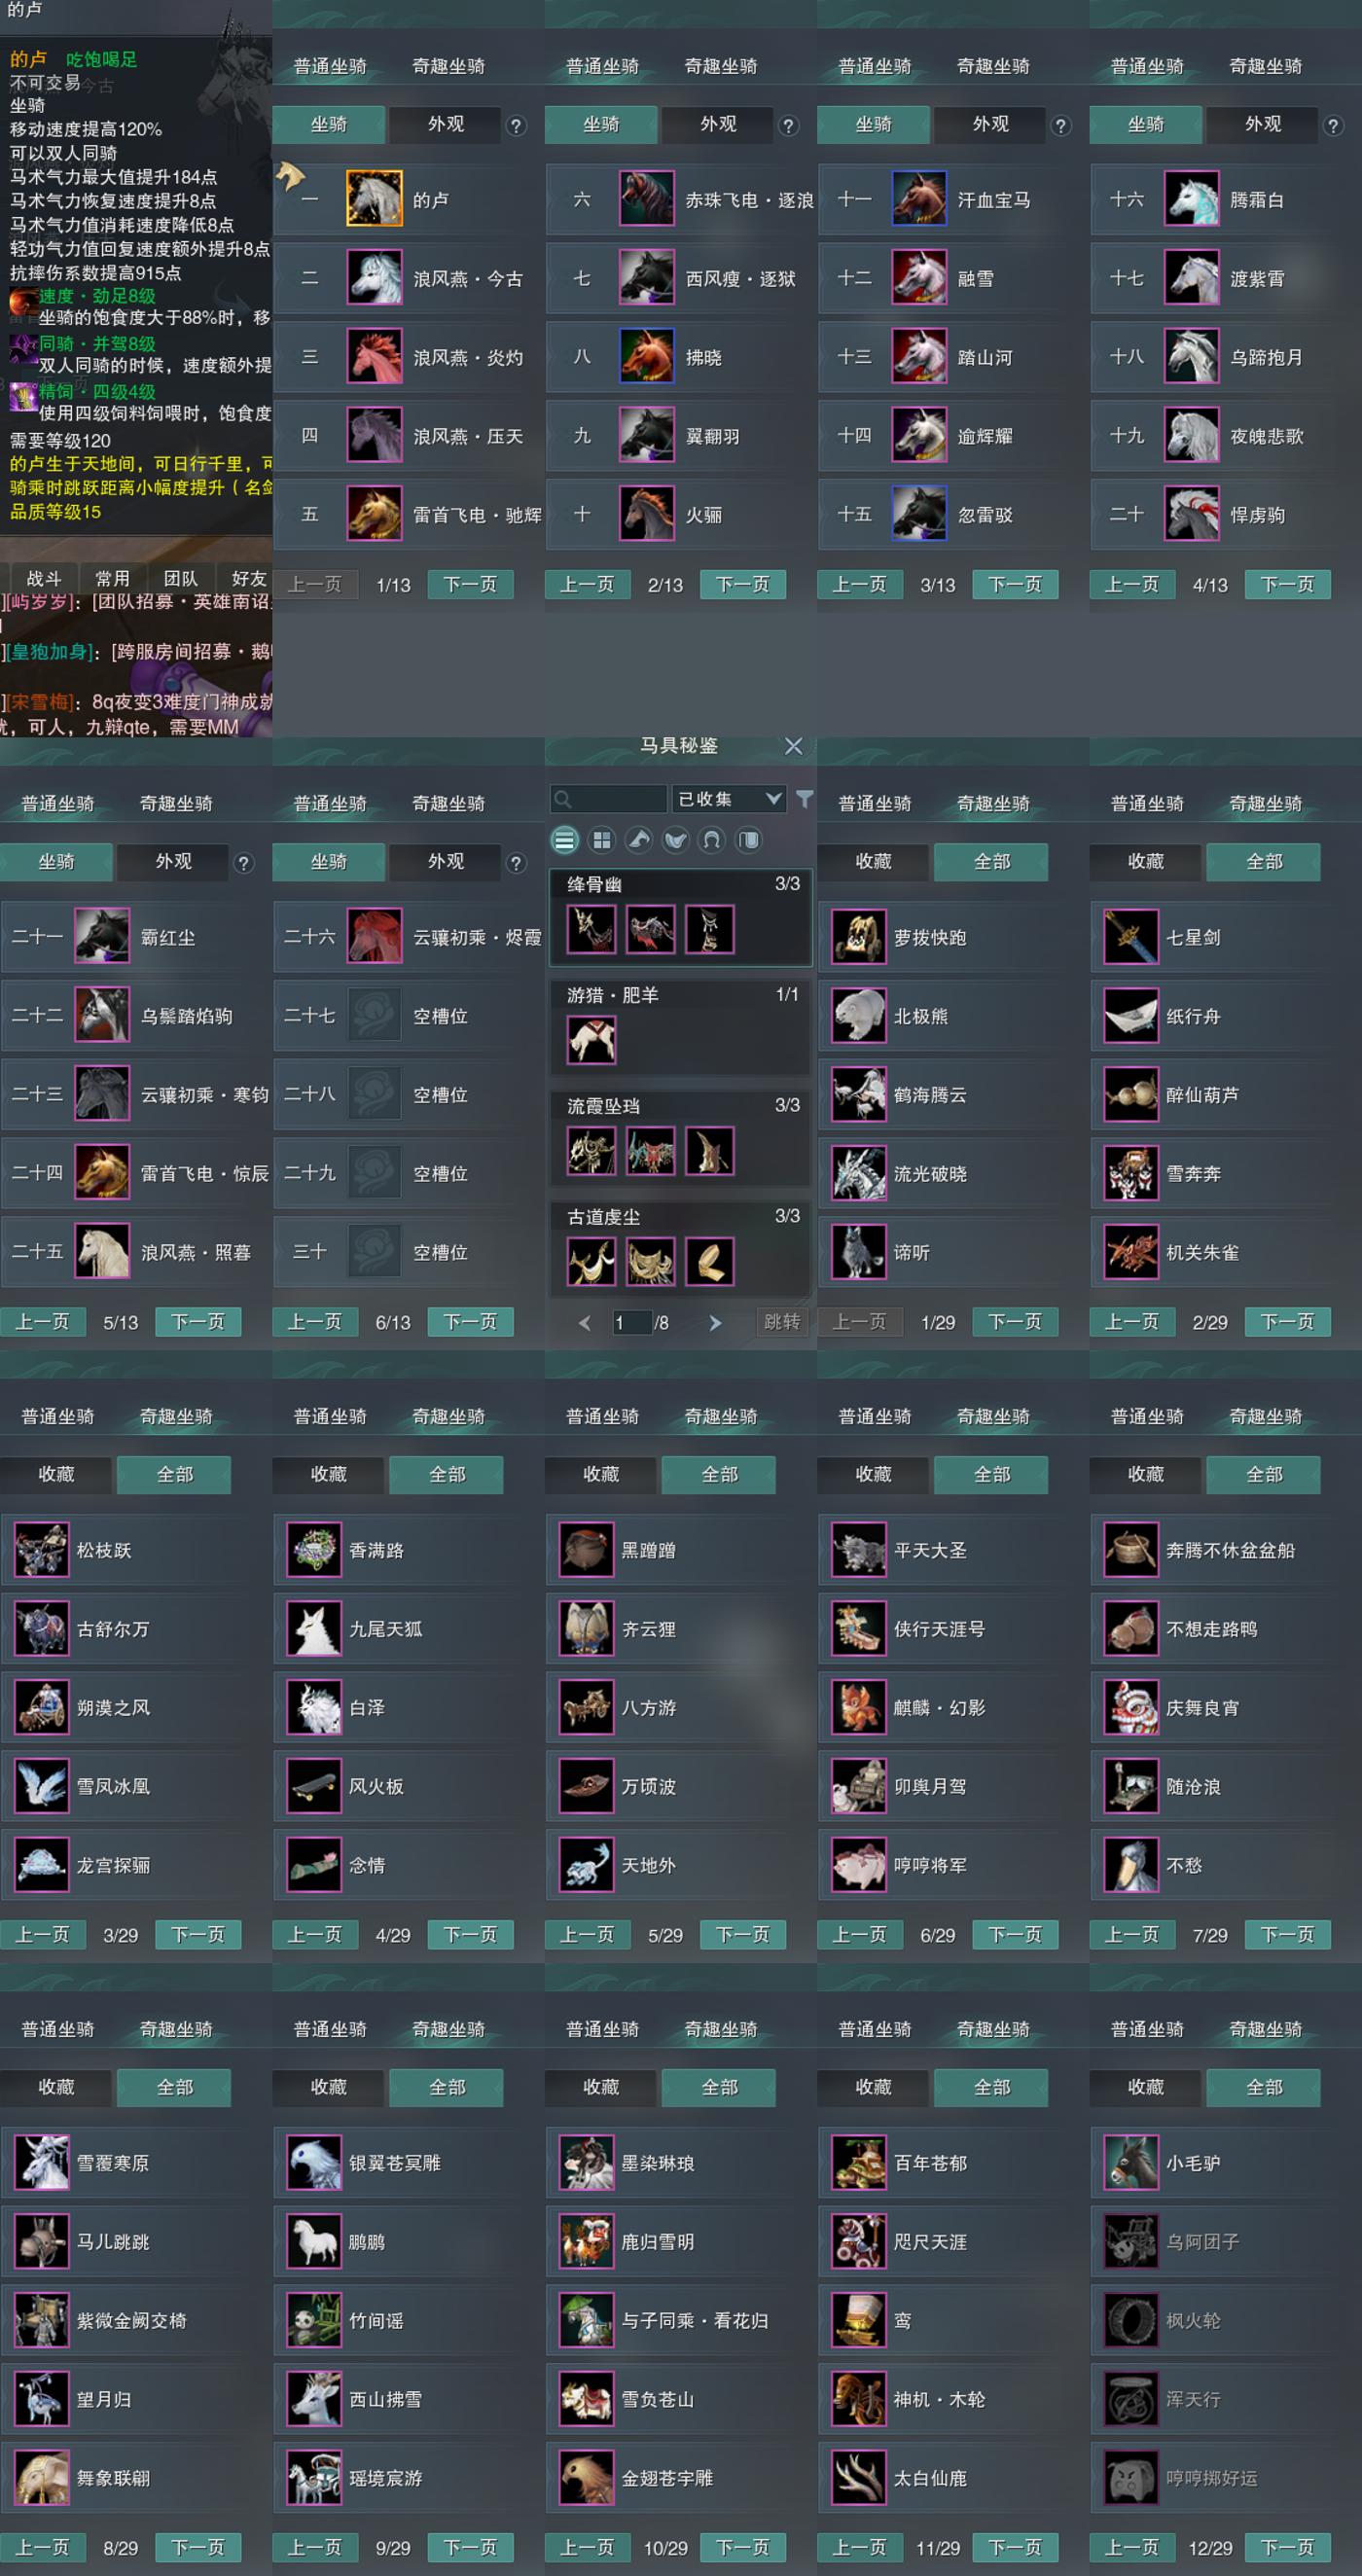
Task: Select 收藏 tab on the 1/29 panel
Action: 874,861
